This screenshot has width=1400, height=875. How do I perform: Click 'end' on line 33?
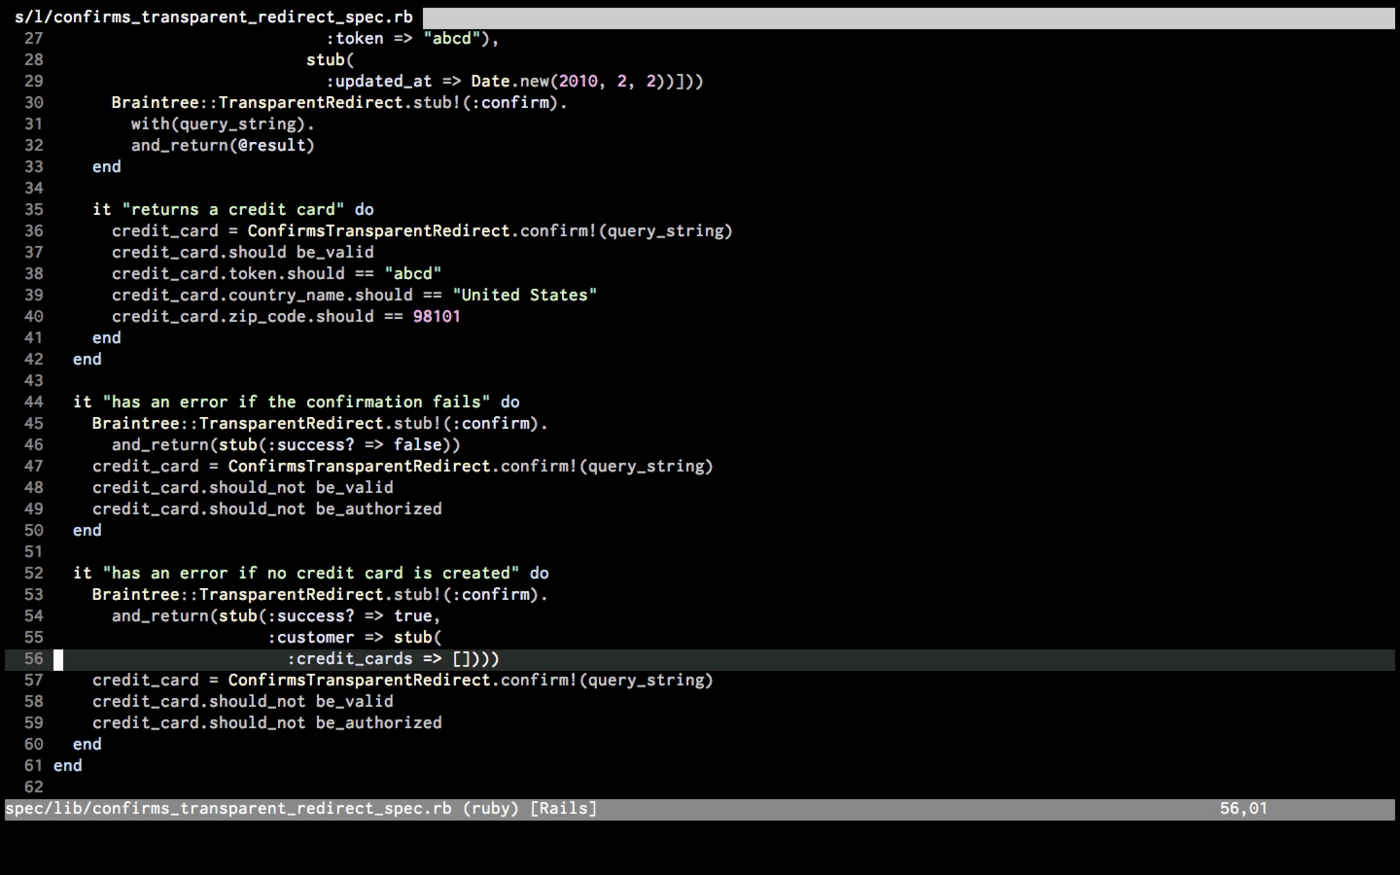(x=107, y=166)
